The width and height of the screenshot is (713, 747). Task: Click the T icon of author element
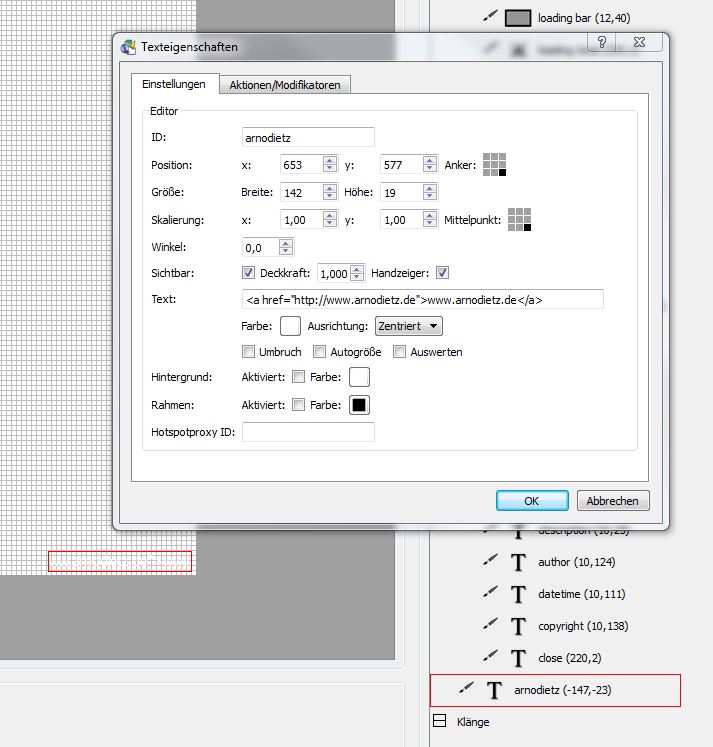click(x=518, y=563)
